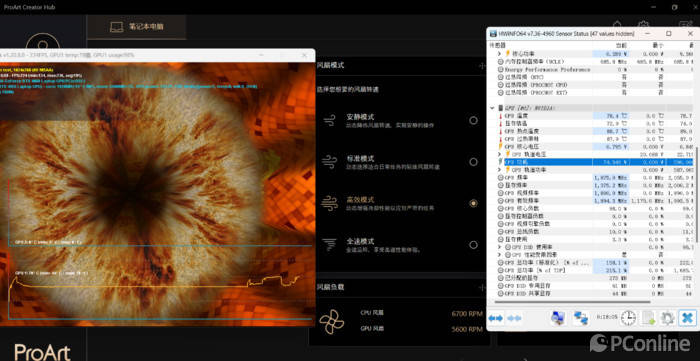Viewport: 700px width, 361px height.
Task: Expand the 核心功率 row chevron
Action: coord(500,54)
